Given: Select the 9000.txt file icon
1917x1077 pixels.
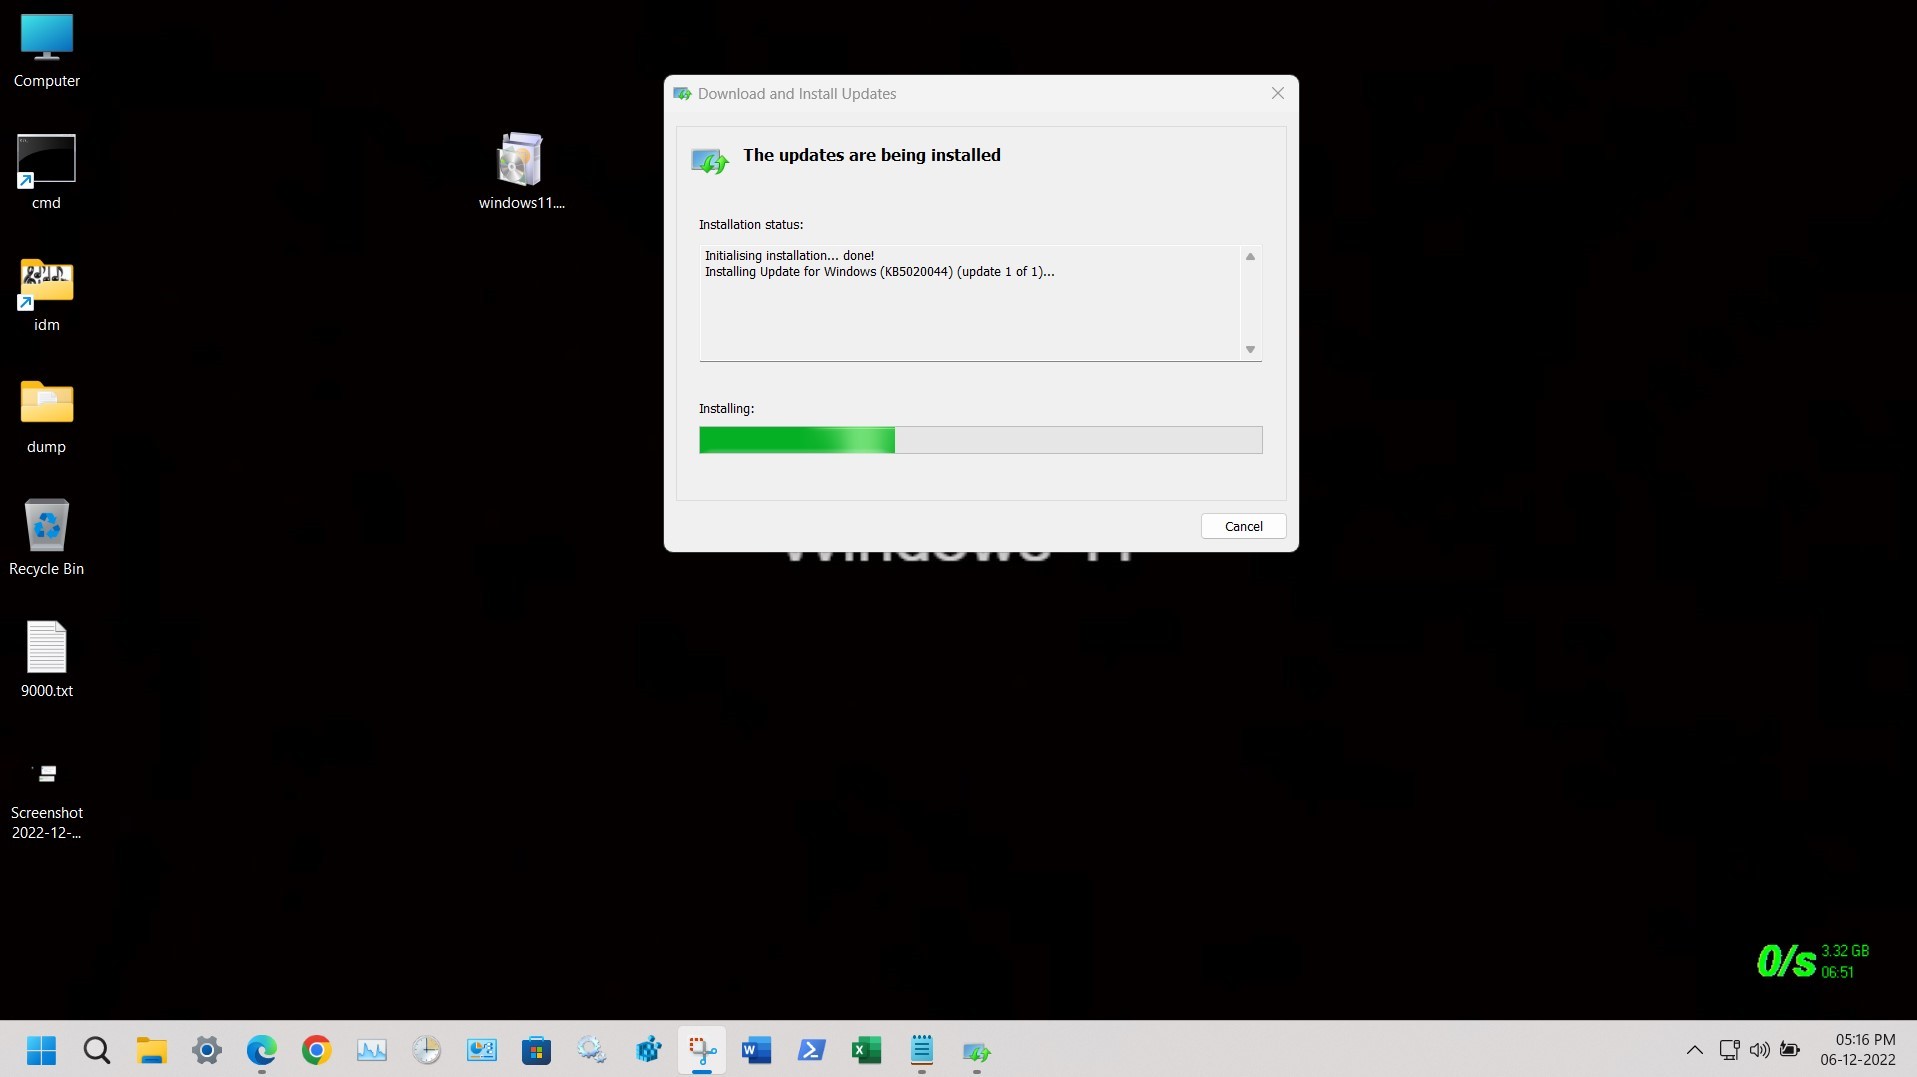Looking at the screenshot, I should click(x=46, y=660).
